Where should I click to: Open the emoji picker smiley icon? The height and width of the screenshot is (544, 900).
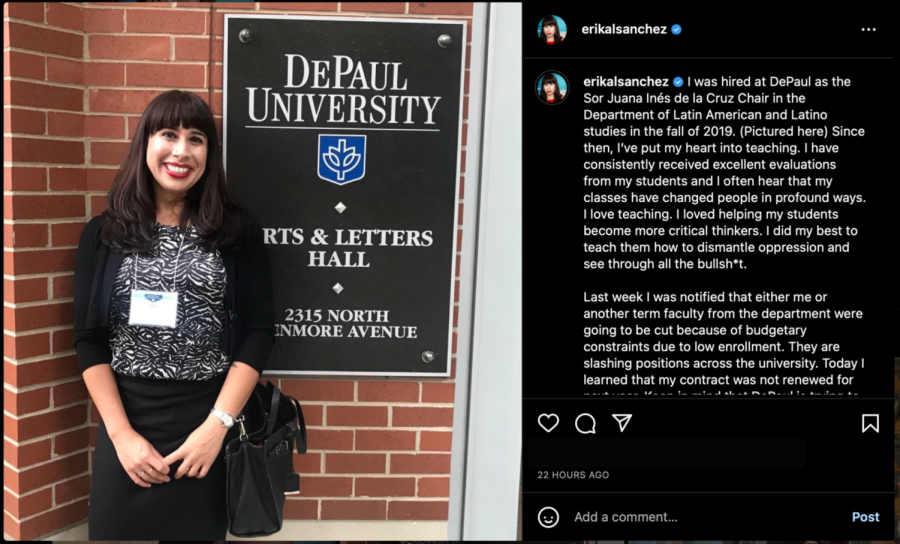(x=548, y=517)
